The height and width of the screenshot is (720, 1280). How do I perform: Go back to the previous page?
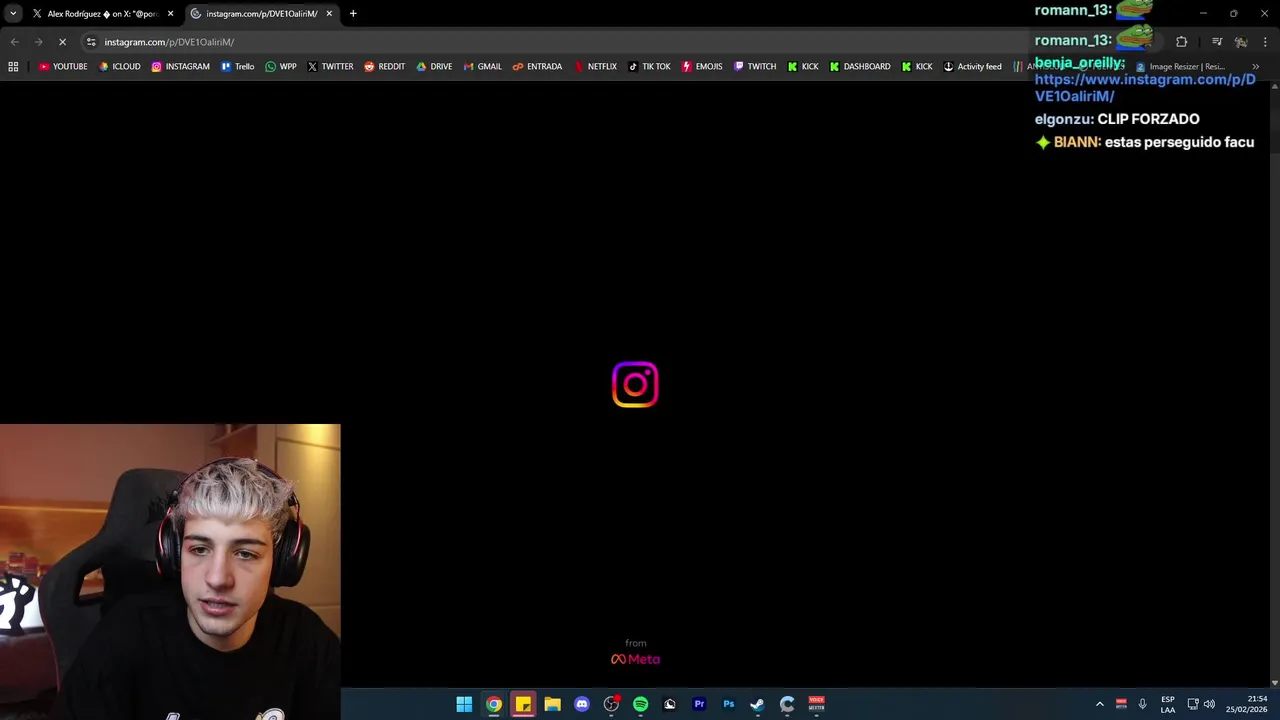coord(14,42)
